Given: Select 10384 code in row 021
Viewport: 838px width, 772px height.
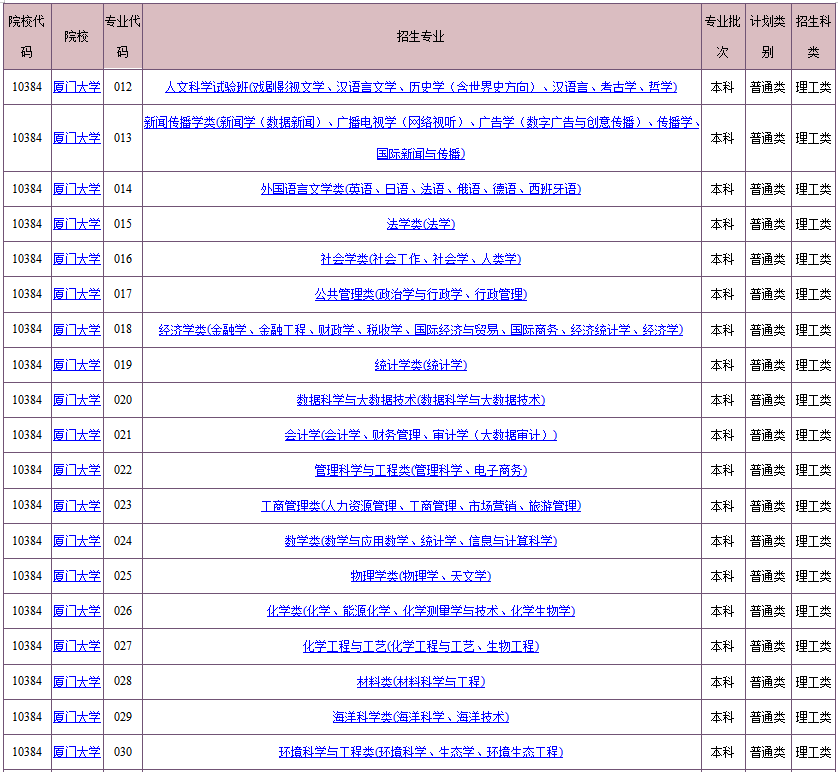Looking at the screenshot, I should pyautogui.click(x=27, y=435).
